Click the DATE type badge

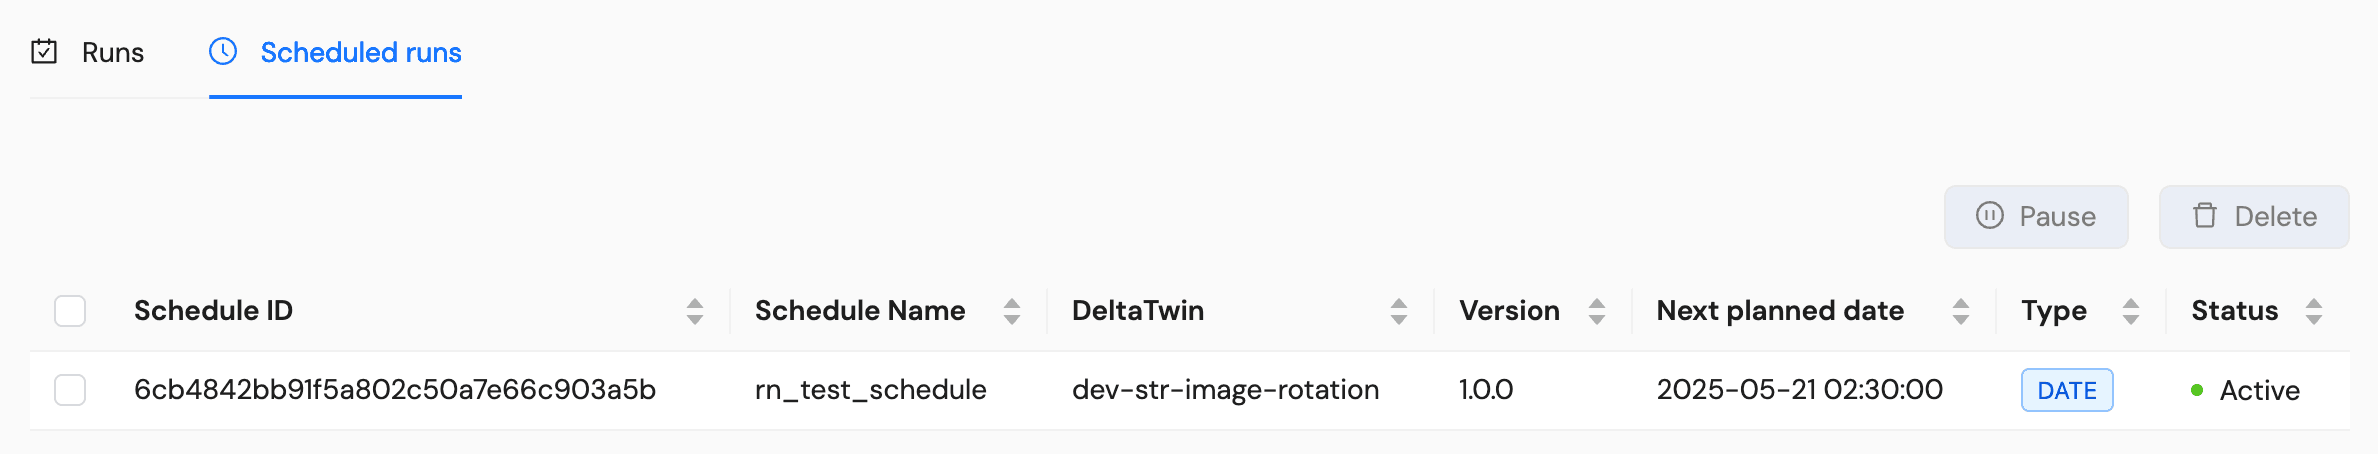pyautogui.click(x=2066, y=390)
